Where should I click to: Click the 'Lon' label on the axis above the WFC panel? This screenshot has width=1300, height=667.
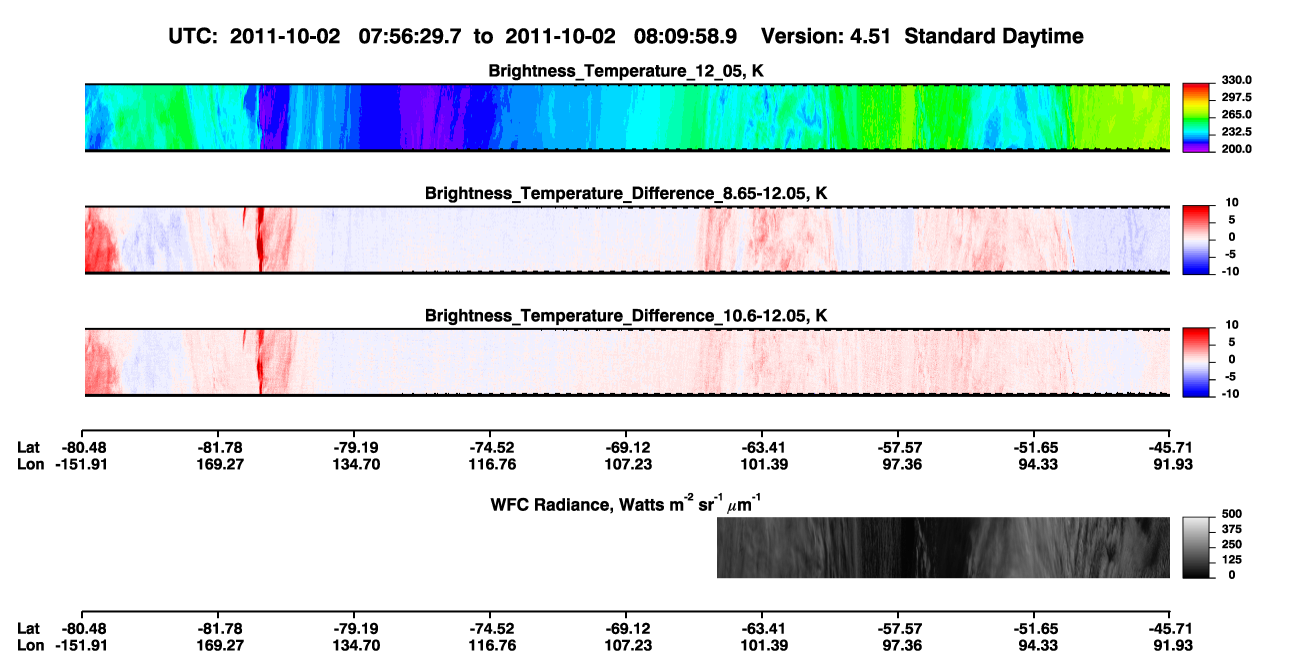point(30,464)
